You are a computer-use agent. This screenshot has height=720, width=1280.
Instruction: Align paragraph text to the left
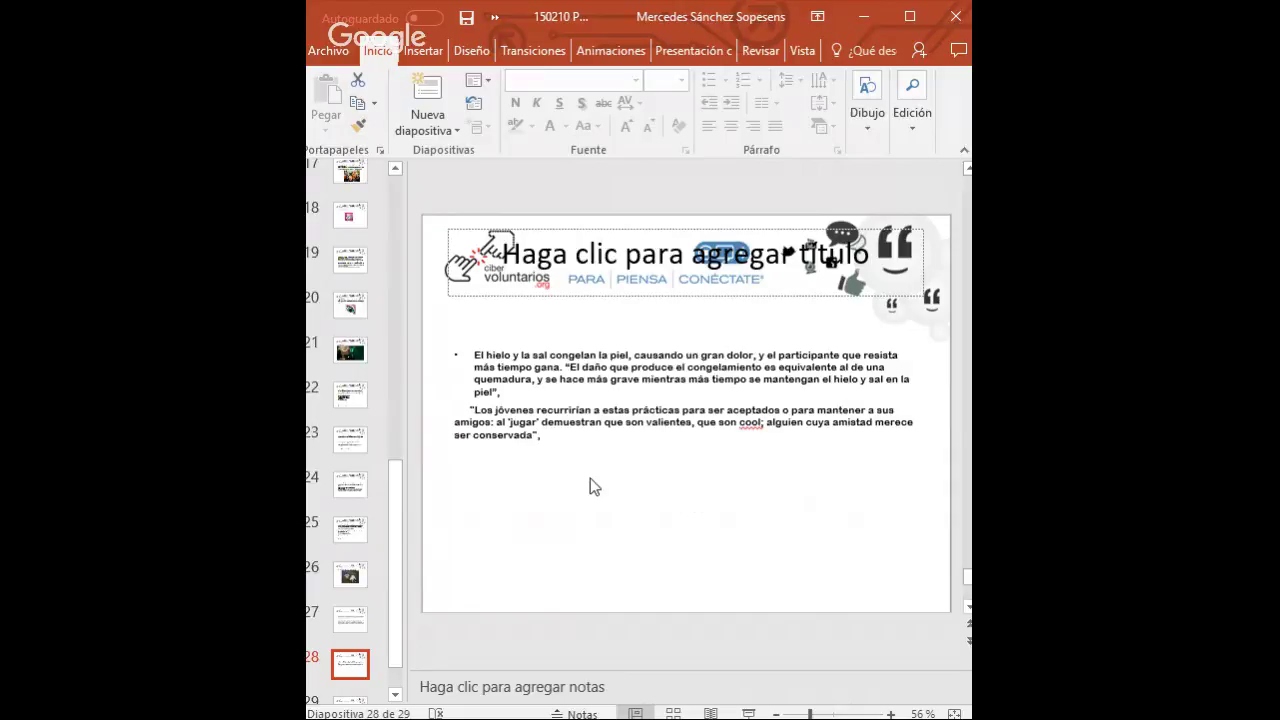point(709,126)
